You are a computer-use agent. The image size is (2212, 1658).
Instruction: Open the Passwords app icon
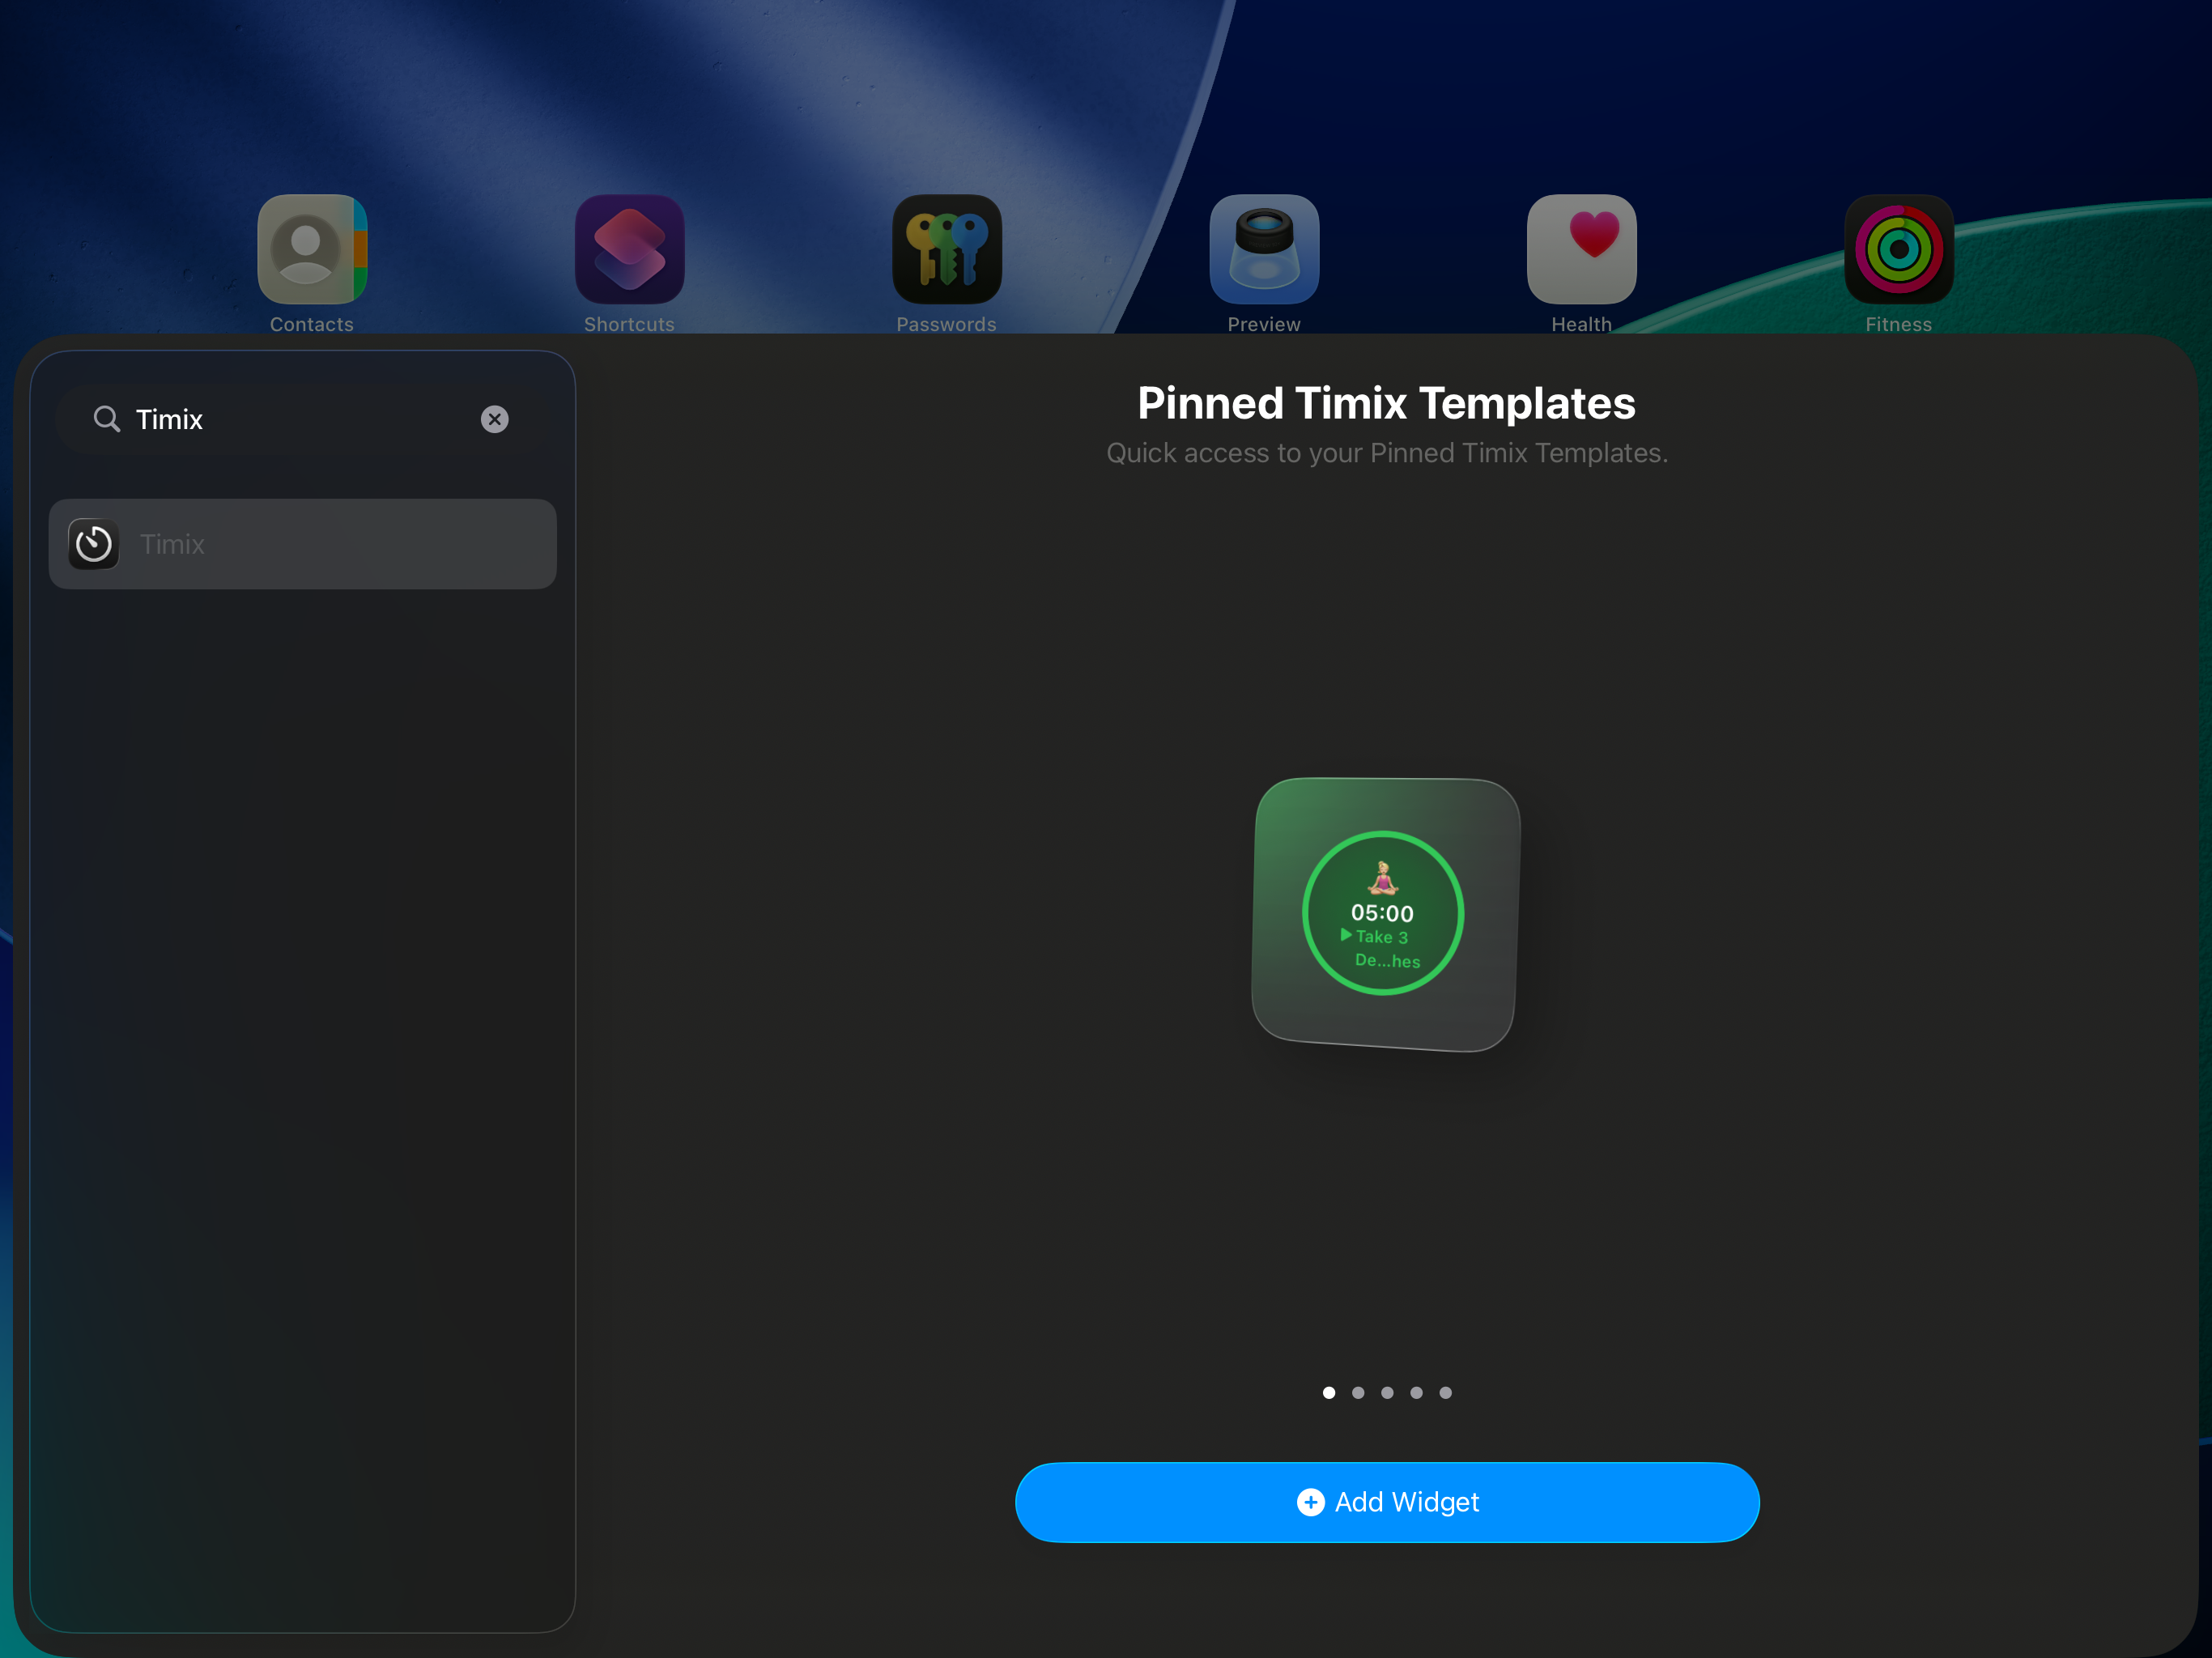946,249
